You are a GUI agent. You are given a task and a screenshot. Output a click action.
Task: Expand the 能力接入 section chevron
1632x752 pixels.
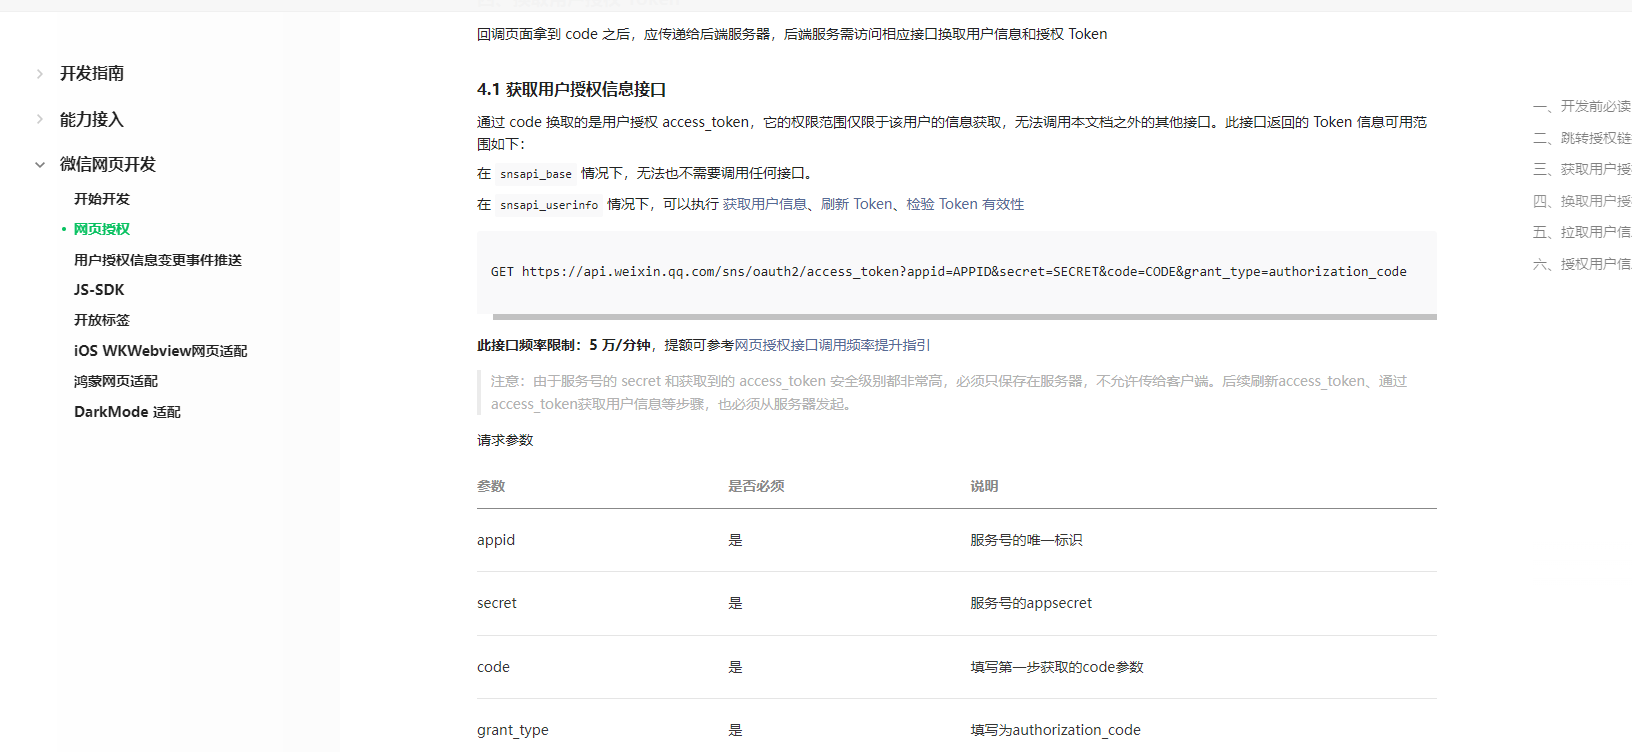pos(40,120)
